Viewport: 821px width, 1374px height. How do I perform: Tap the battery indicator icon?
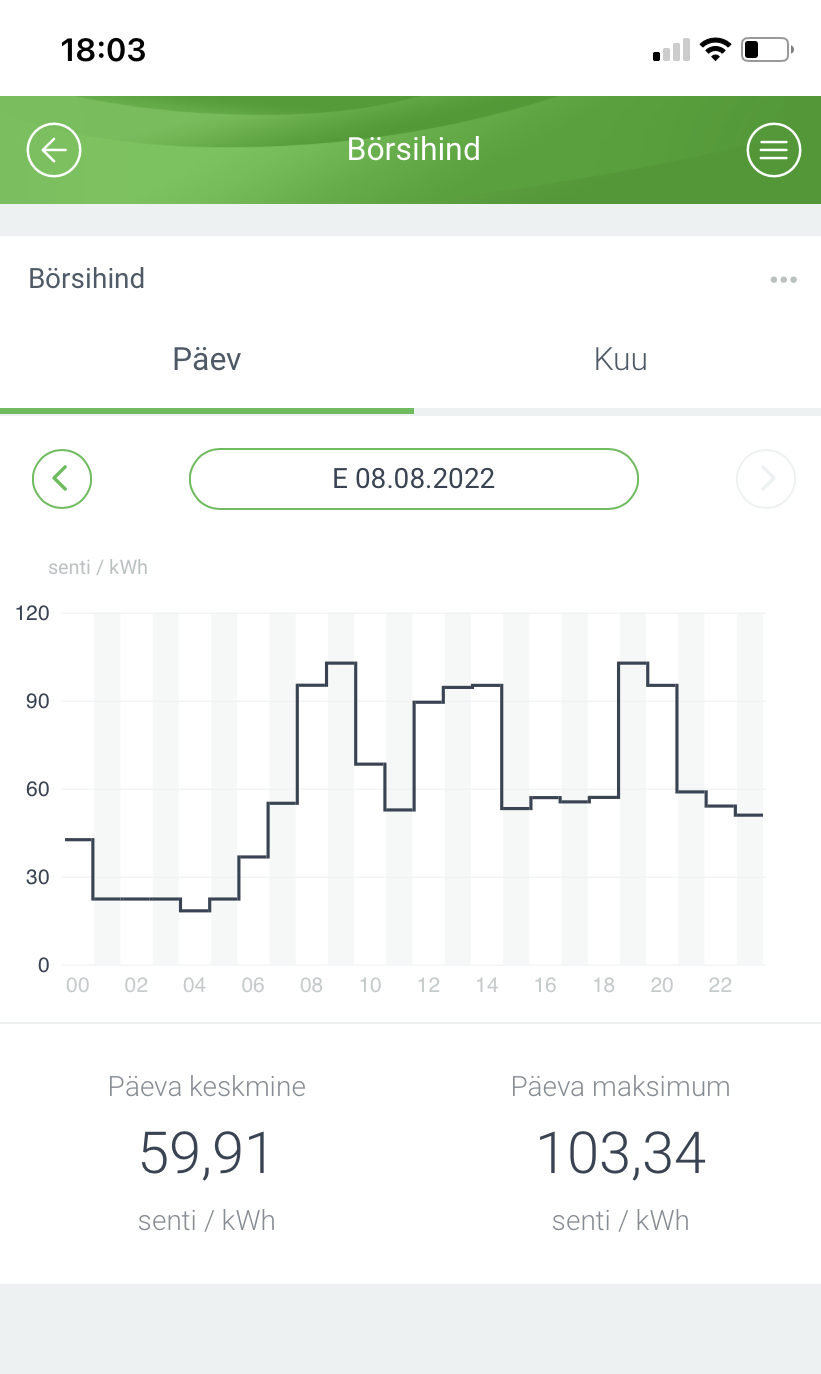point(767,49)
